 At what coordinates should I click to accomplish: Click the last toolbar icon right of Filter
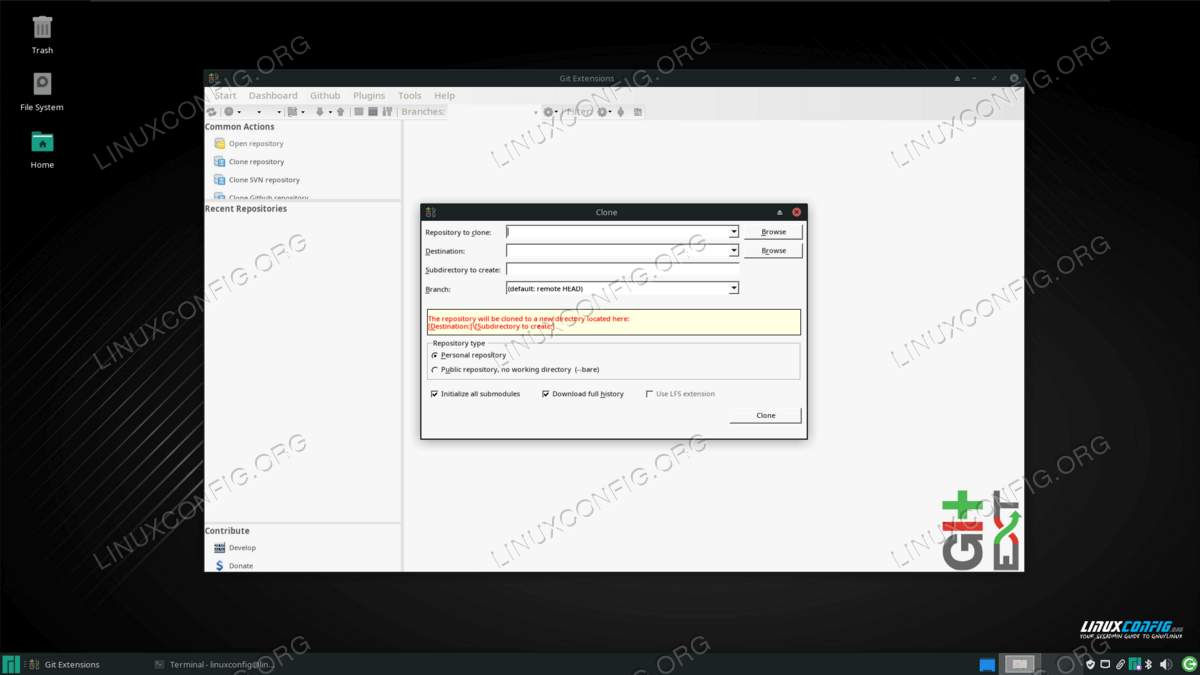(x=638, y=112)
